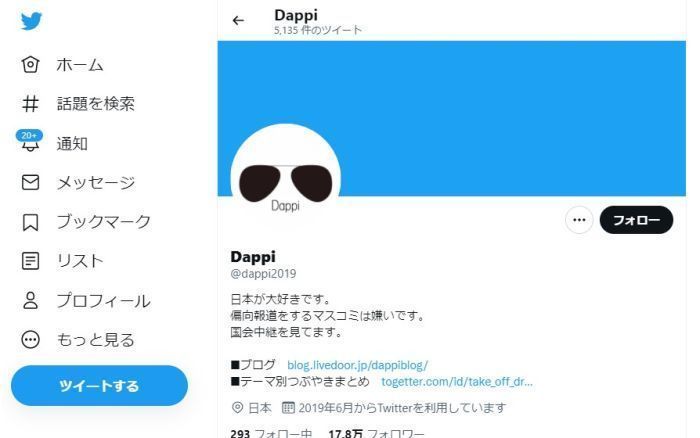Compose with the ツイートする button
This screenshot has width=700, height=438.
pos(99,386)
